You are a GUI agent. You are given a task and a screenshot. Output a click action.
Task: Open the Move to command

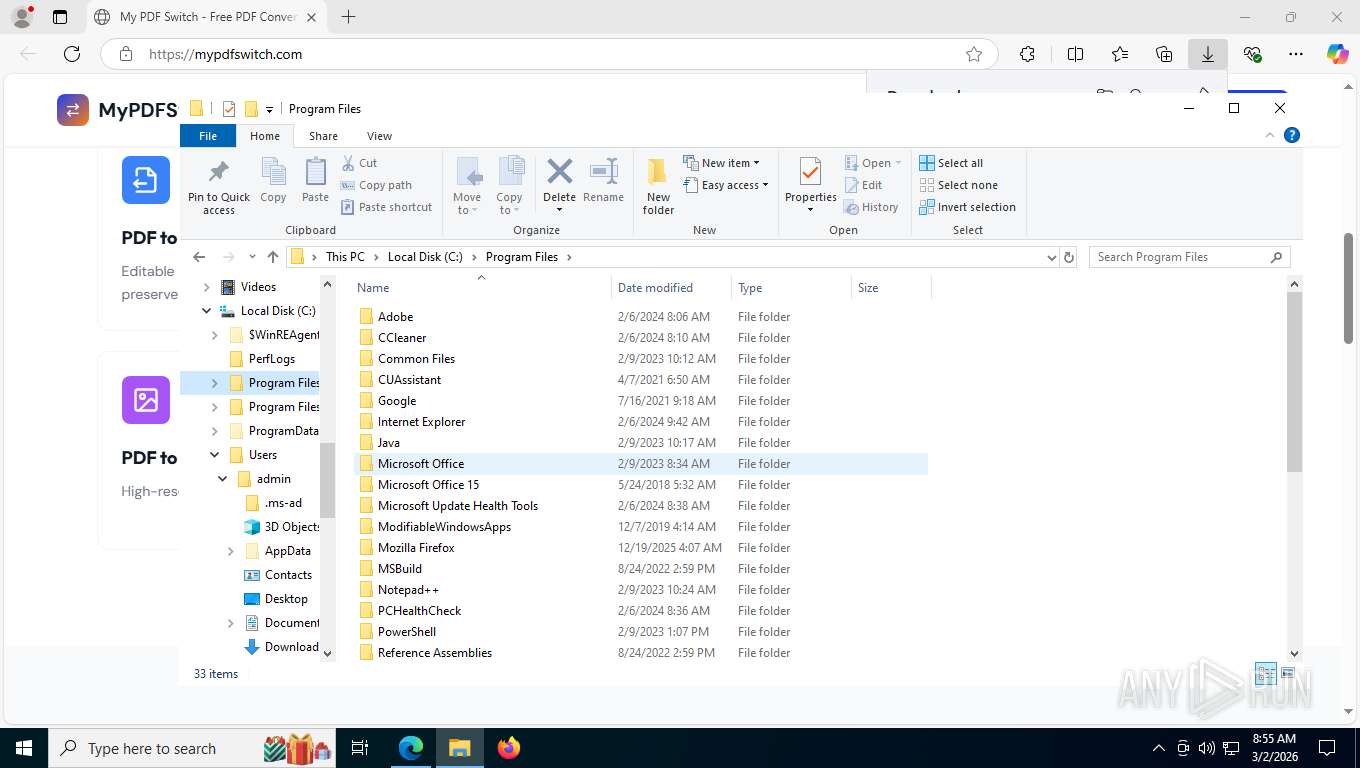pyautogui.click(x=467, y=186)
